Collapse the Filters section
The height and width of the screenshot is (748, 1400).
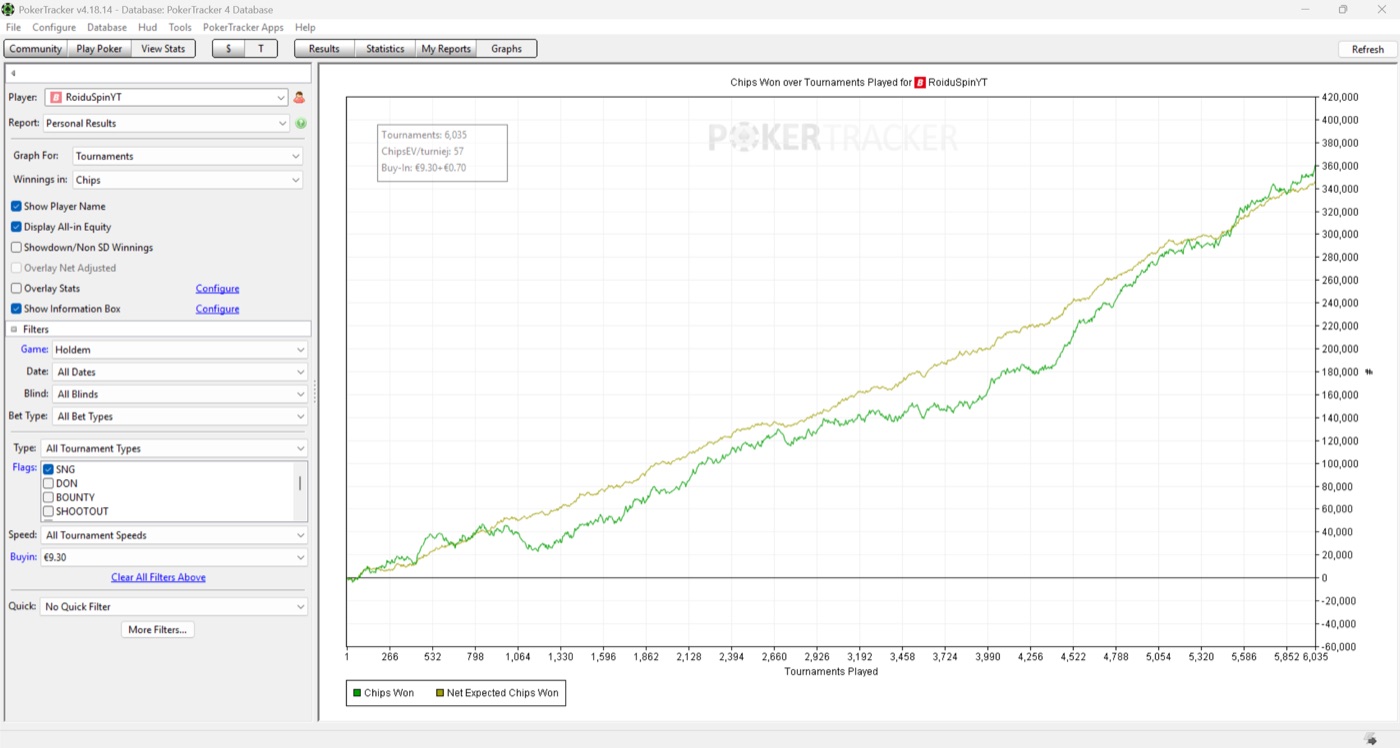coord(14,329)
